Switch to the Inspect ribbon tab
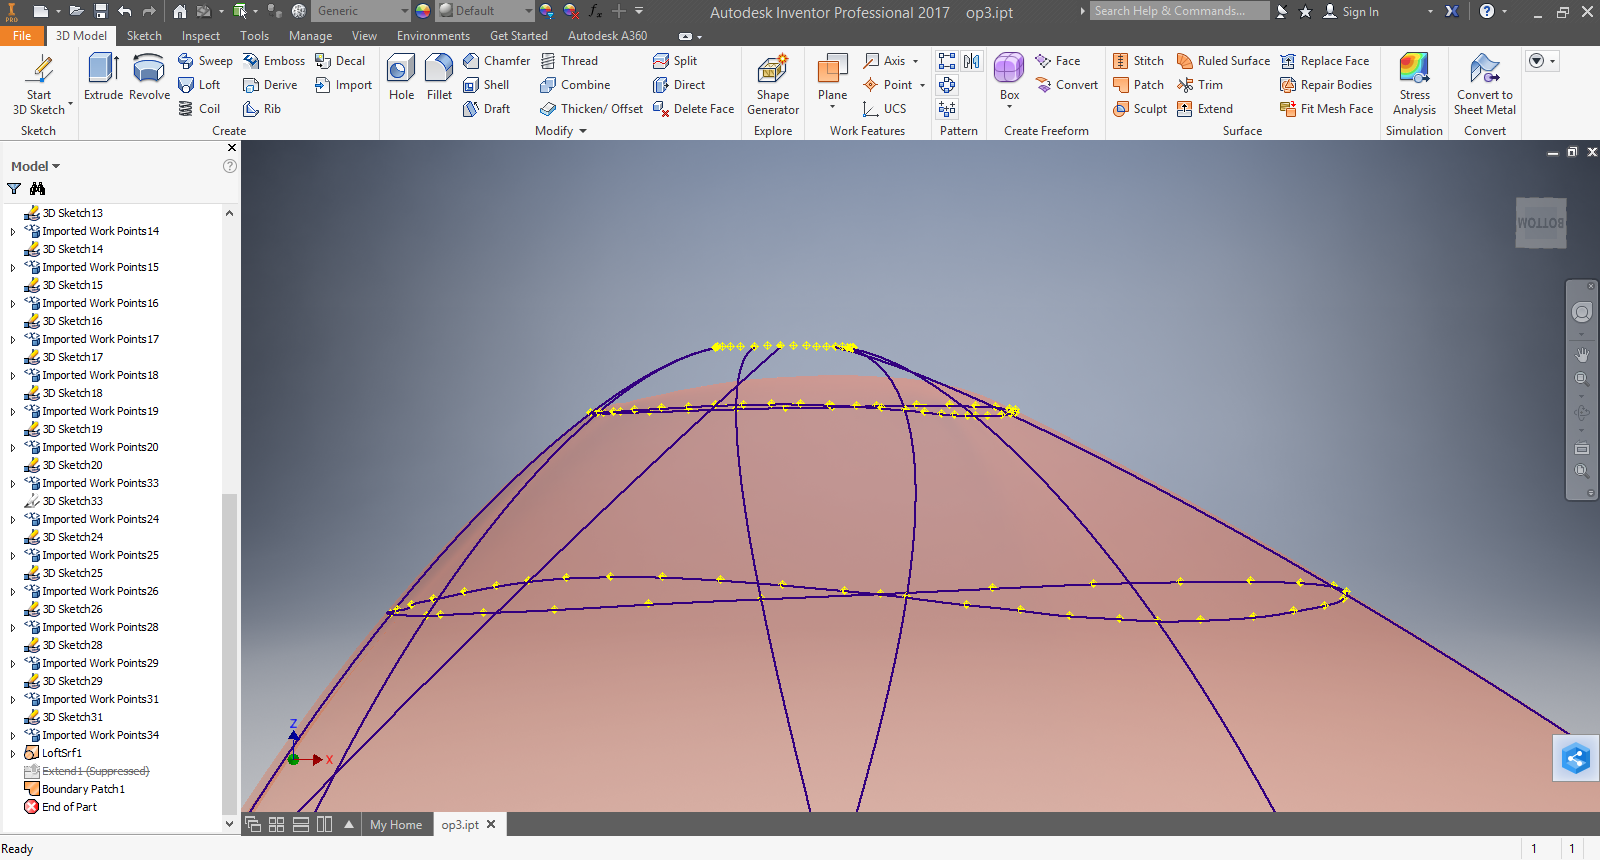 (x=200, y=36)
